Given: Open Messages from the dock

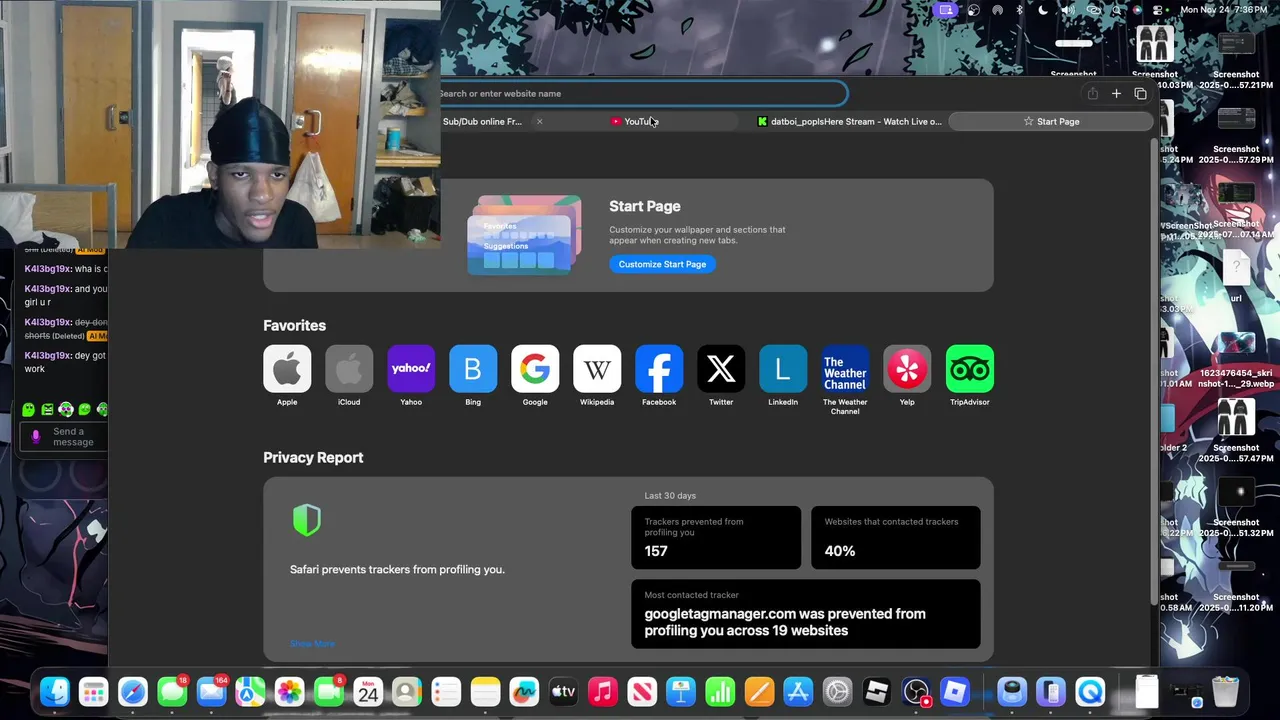Looking at the screenshot, I should pos(172,691).
